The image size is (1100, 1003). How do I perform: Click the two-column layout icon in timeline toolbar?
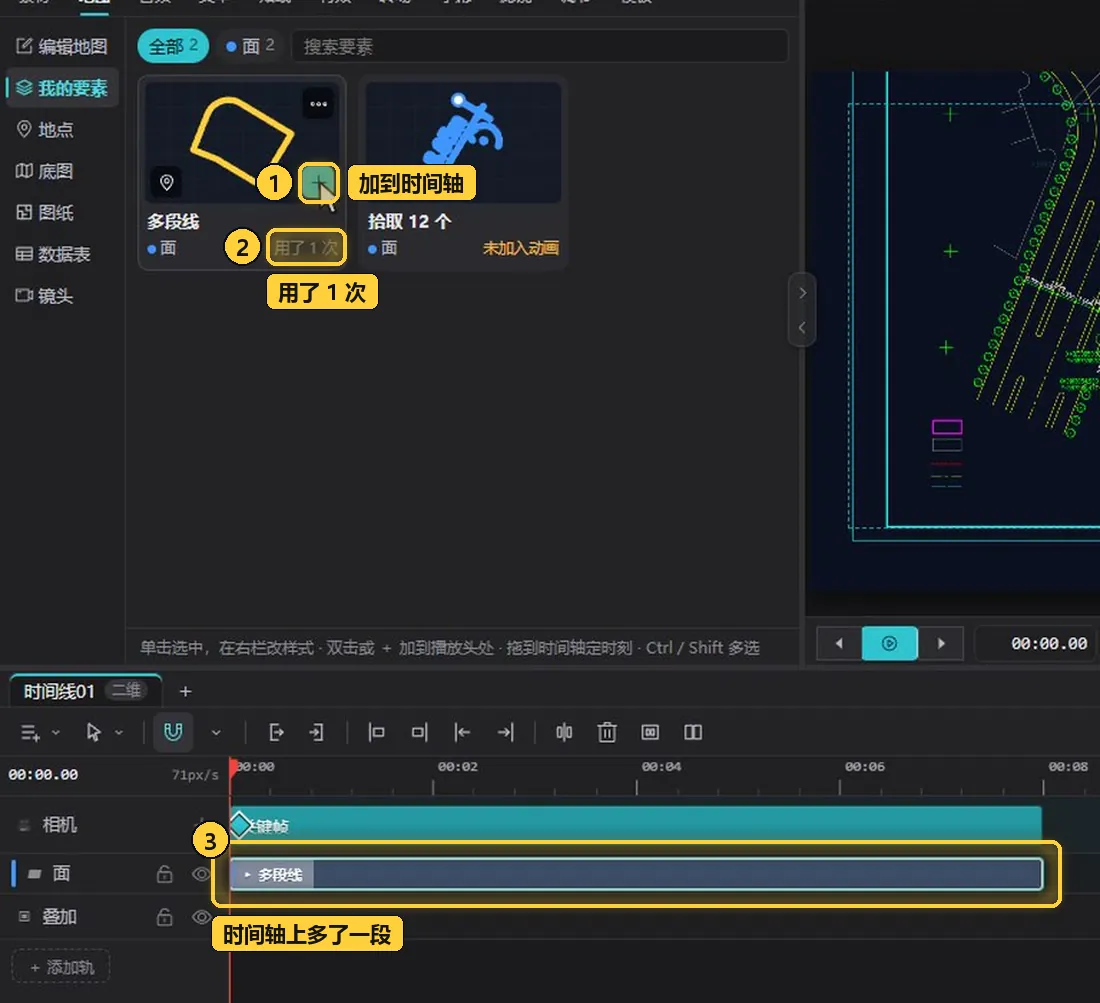[x=693, y=733]
